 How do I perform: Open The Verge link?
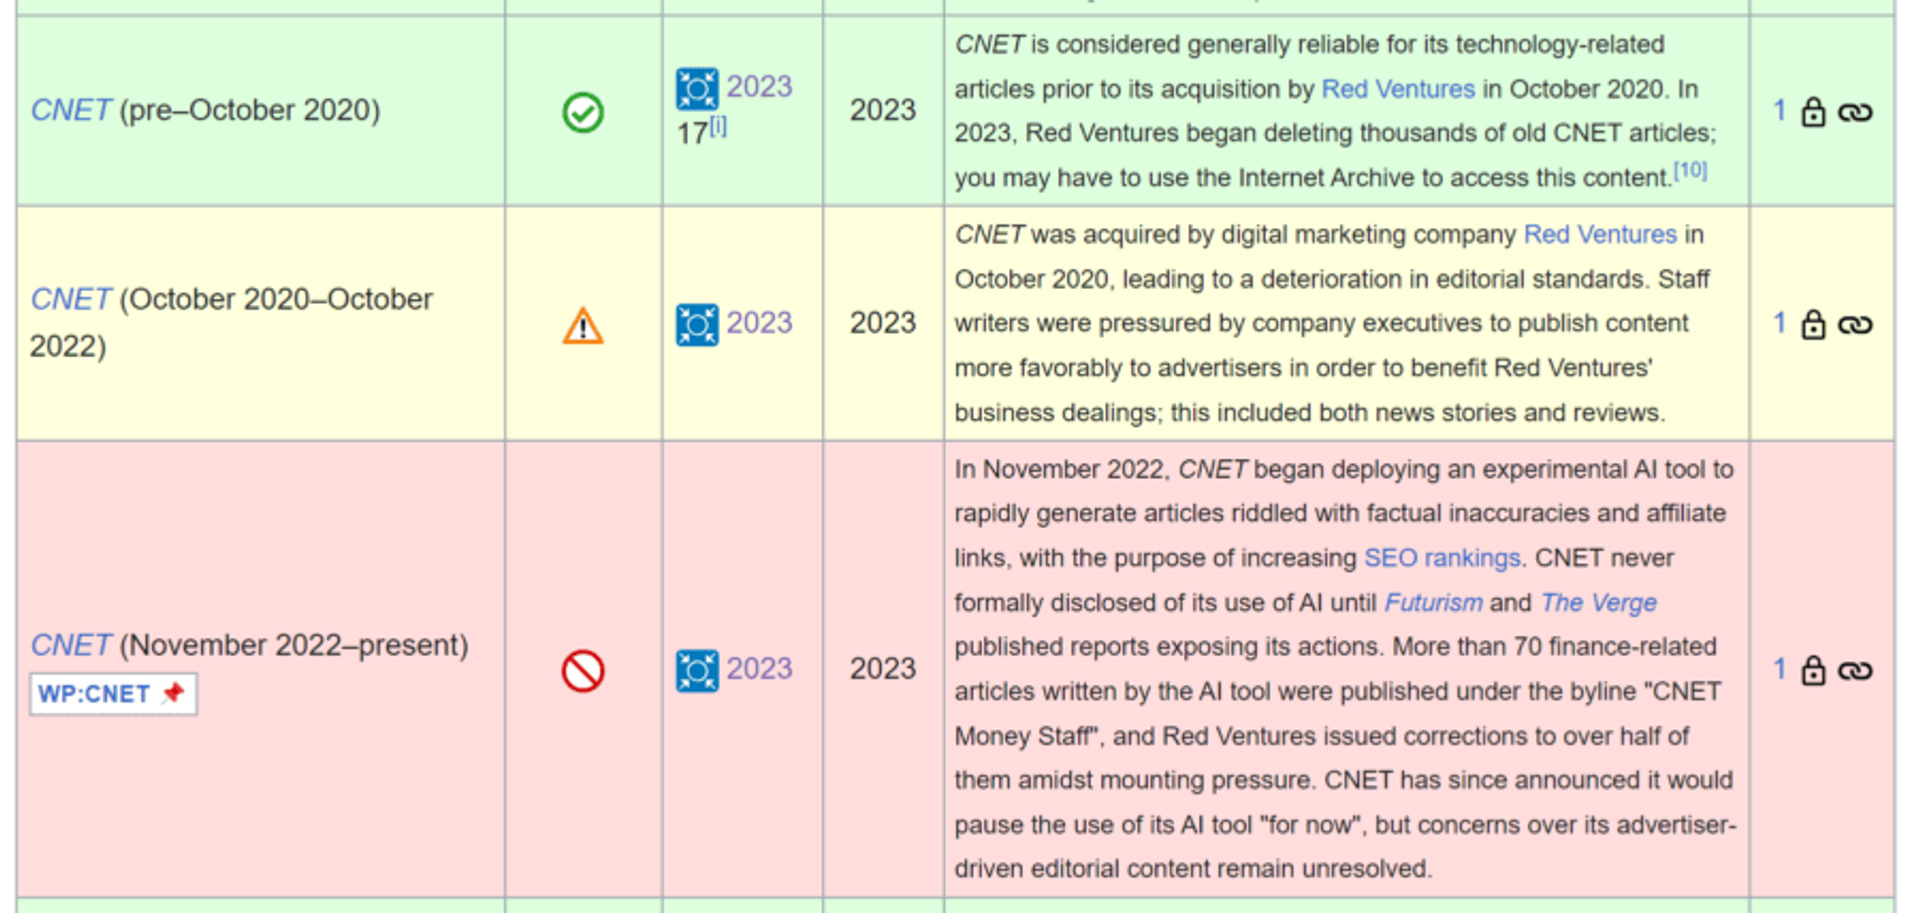(1598, 603)
